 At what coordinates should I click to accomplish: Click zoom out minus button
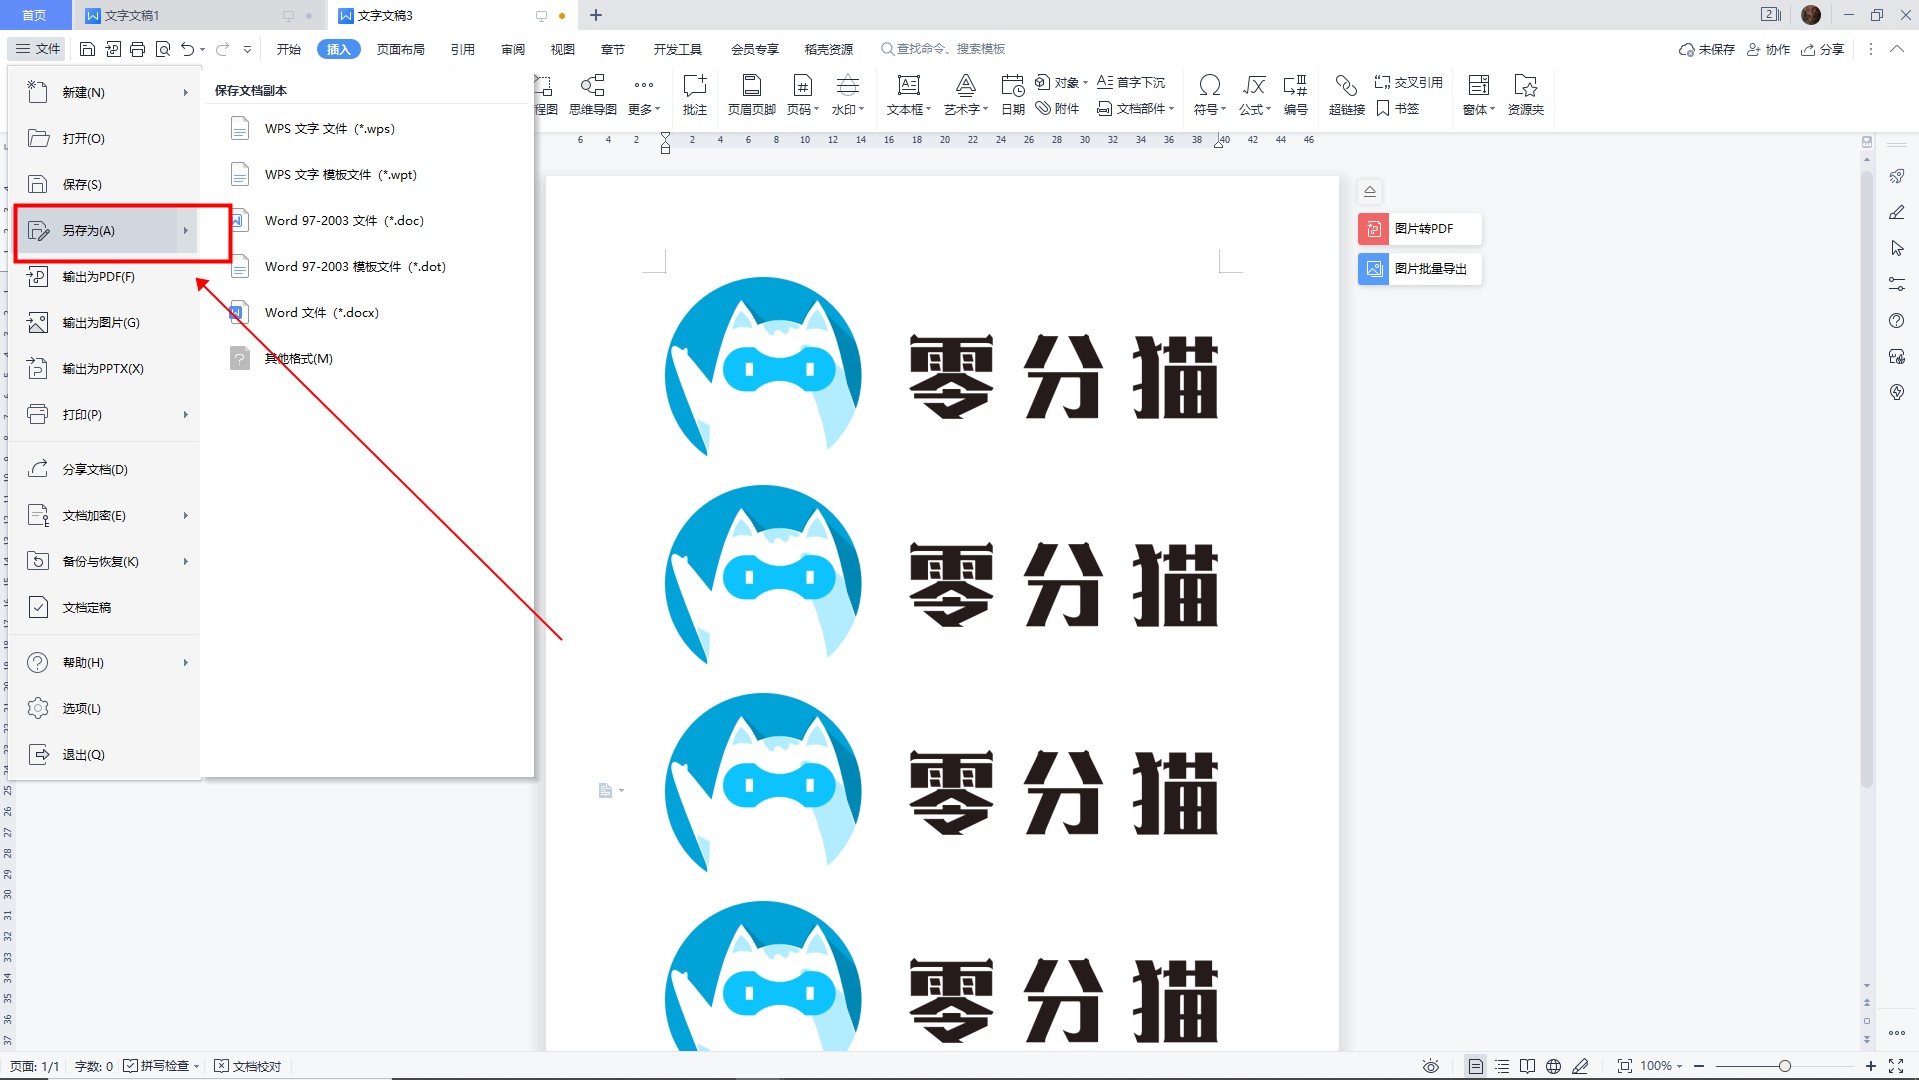coord(1699,1066)
